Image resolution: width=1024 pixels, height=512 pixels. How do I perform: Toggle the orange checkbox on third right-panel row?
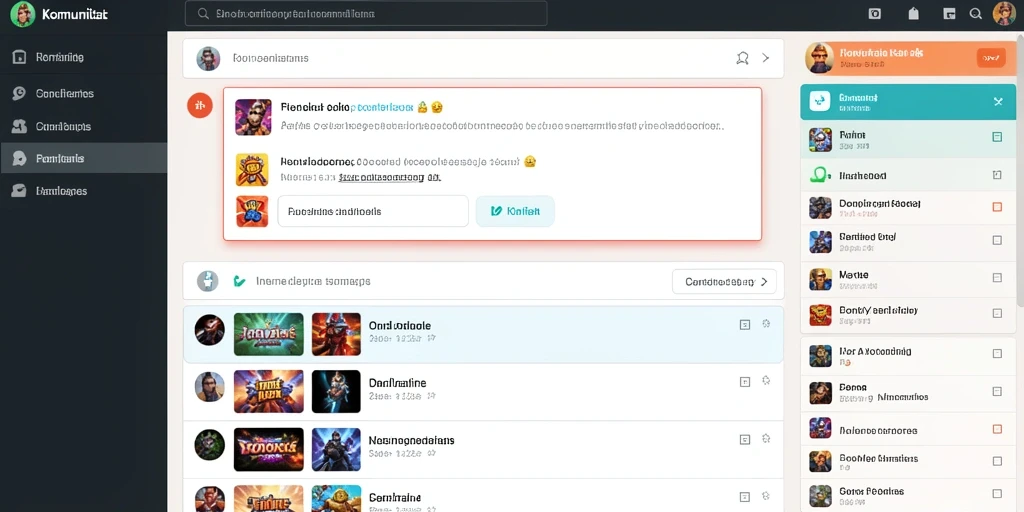pos(997,207)
